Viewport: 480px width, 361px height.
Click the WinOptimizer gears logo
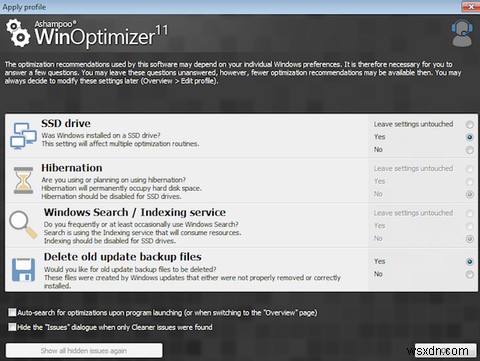(x=18, y=33)
